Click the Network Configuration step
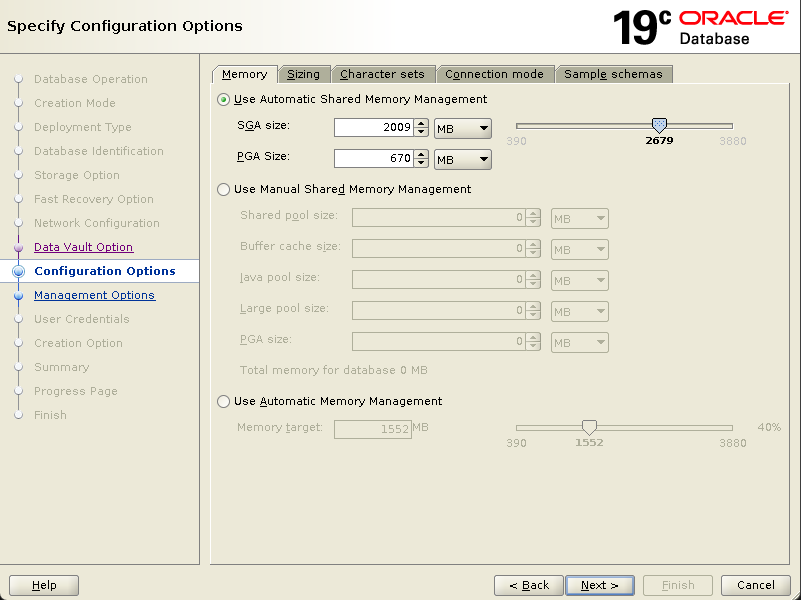The image size is (801, 600). click(97, 223)
